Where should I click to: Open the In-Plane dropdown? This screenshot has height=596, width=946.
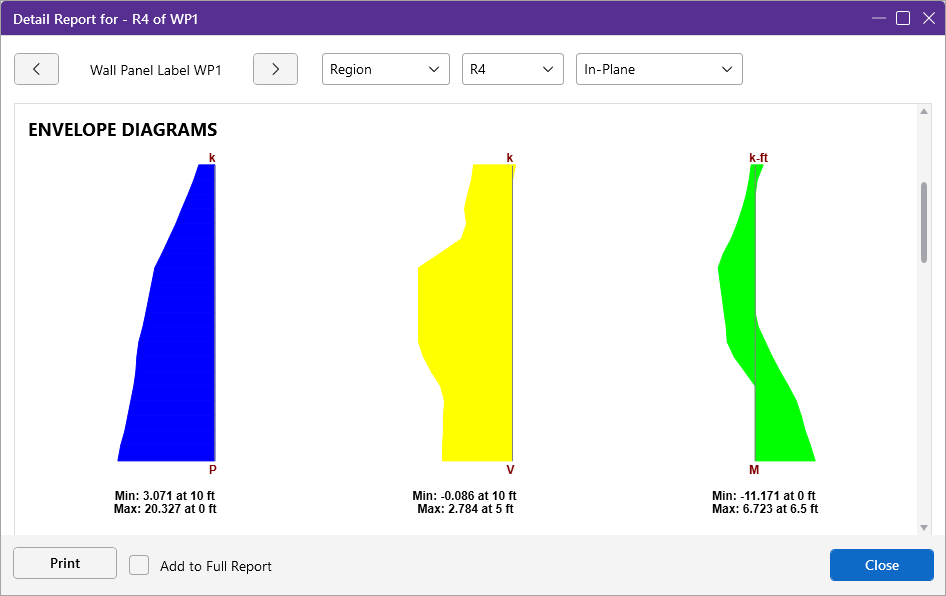[x=658, y=69]
